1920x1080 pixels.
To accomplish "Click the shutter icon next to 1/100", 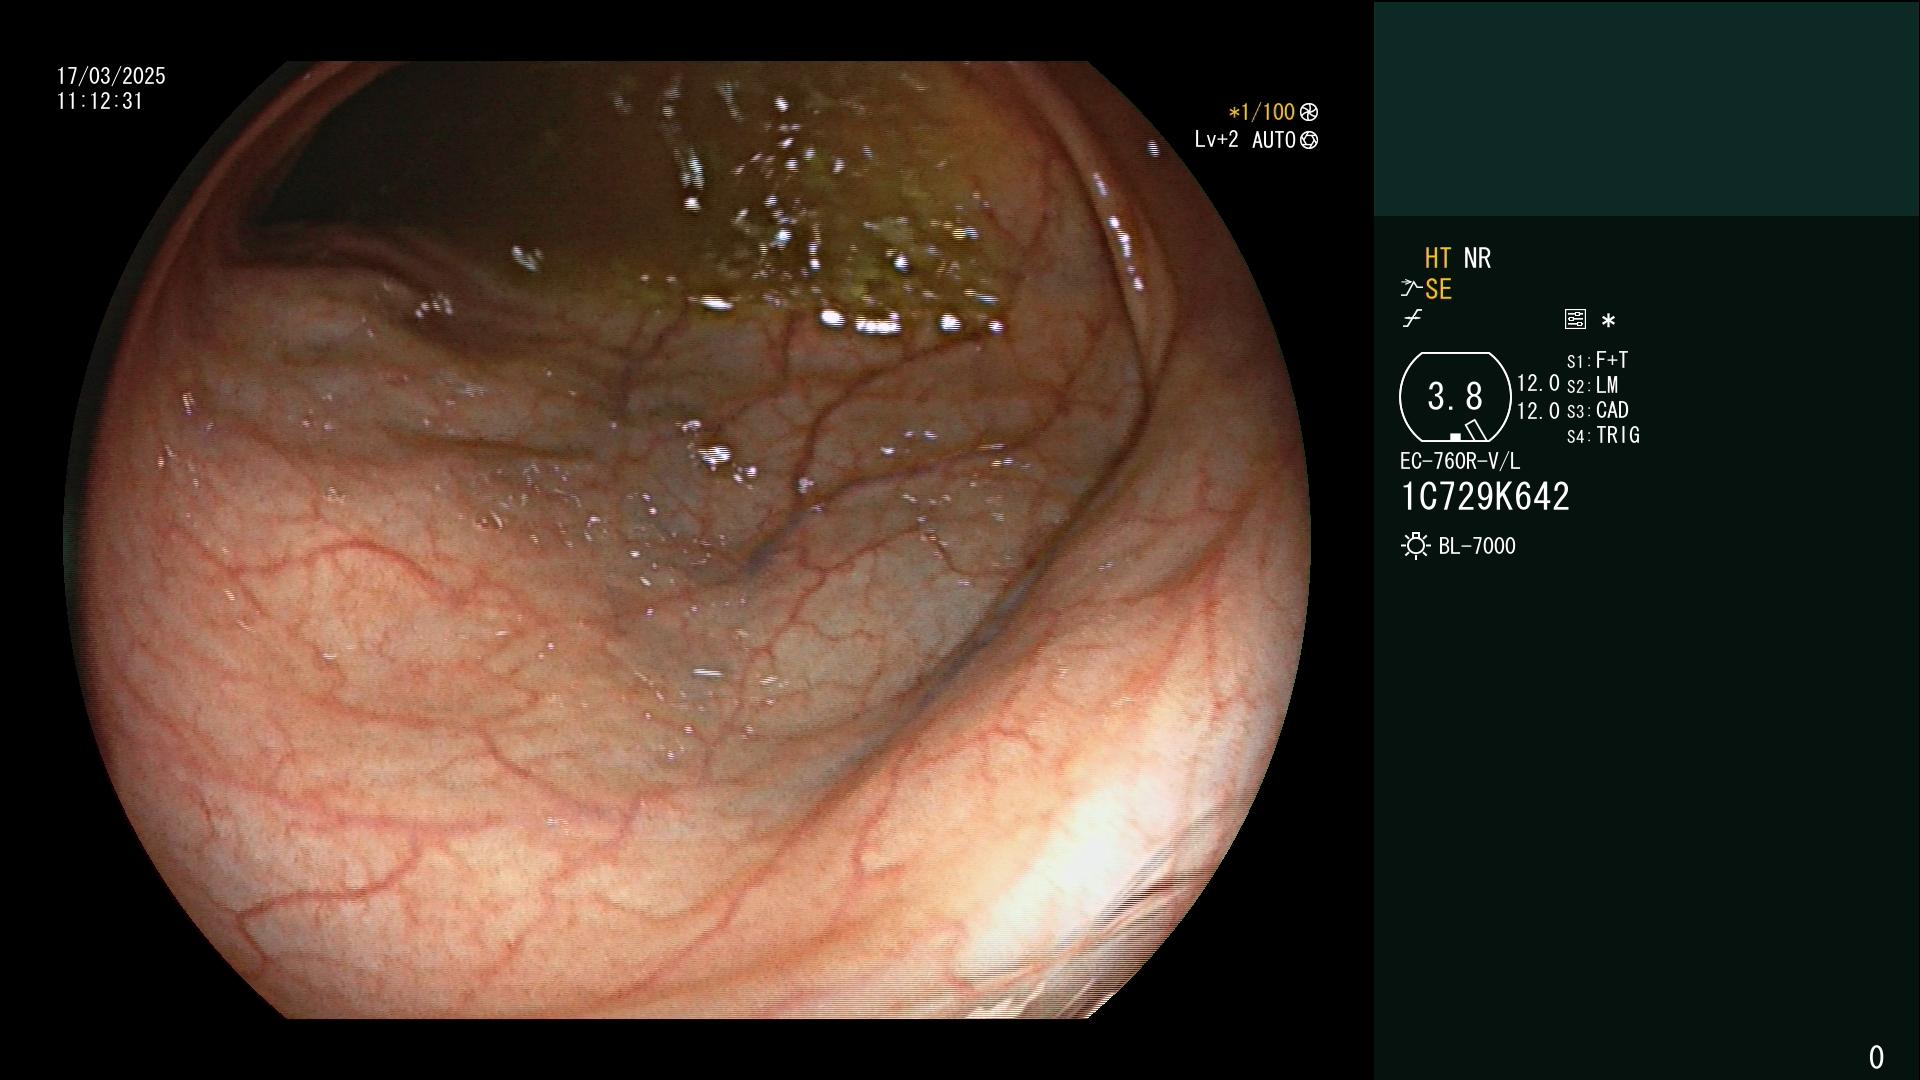I will coord(1309,112).
